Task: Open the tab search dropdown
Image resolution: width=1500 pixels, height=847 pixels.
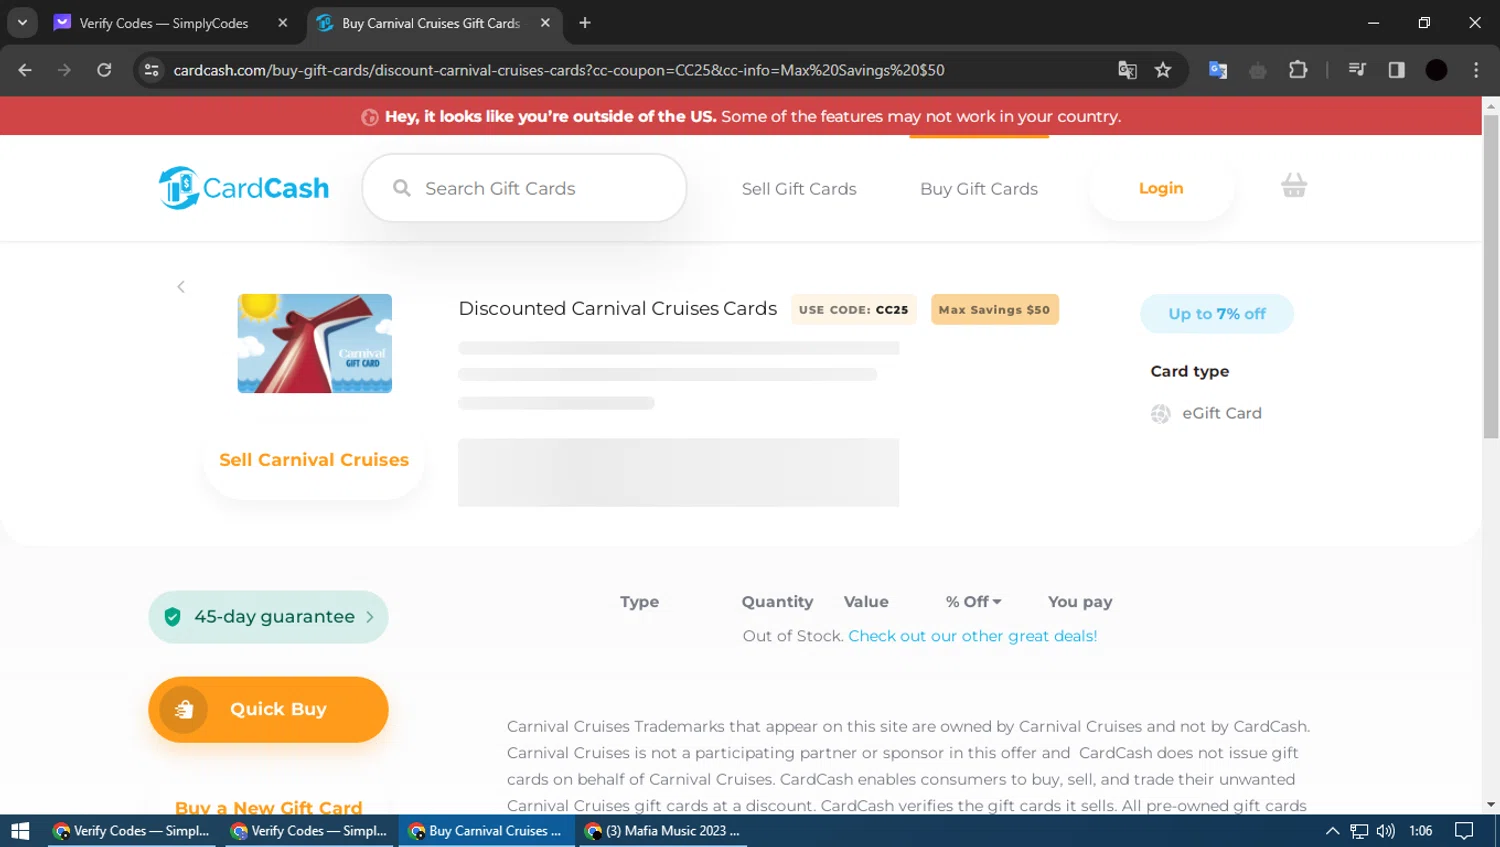Action: click(22, 23)
